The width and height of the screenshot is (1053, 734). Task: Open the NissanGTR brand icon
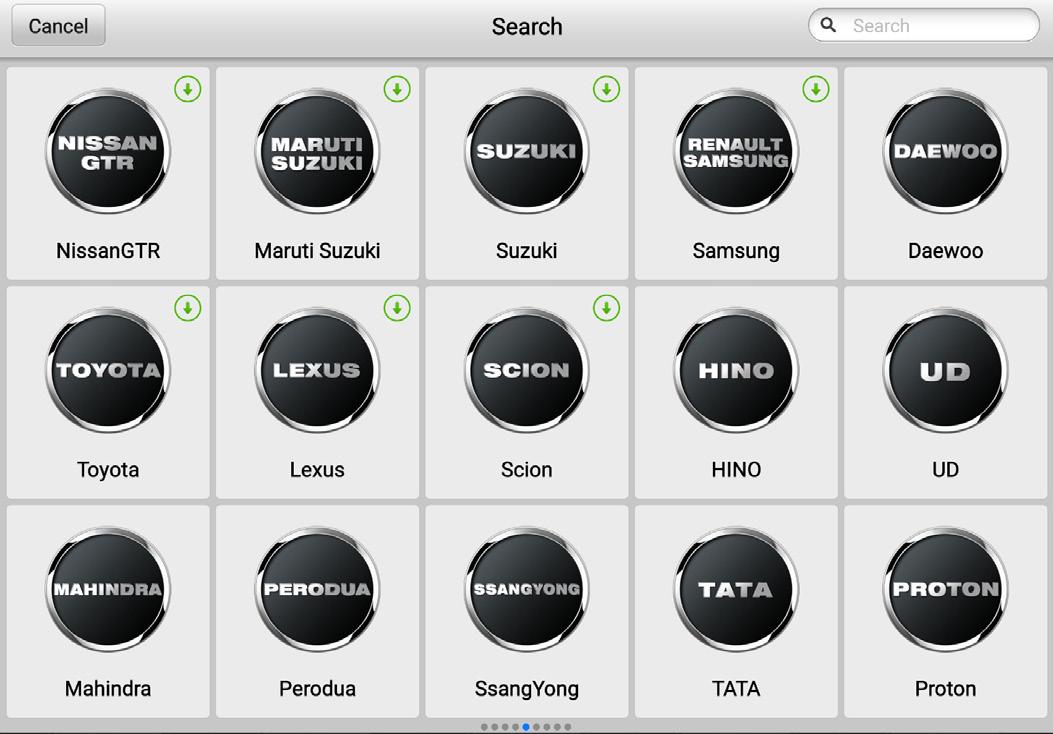(108, 151)
